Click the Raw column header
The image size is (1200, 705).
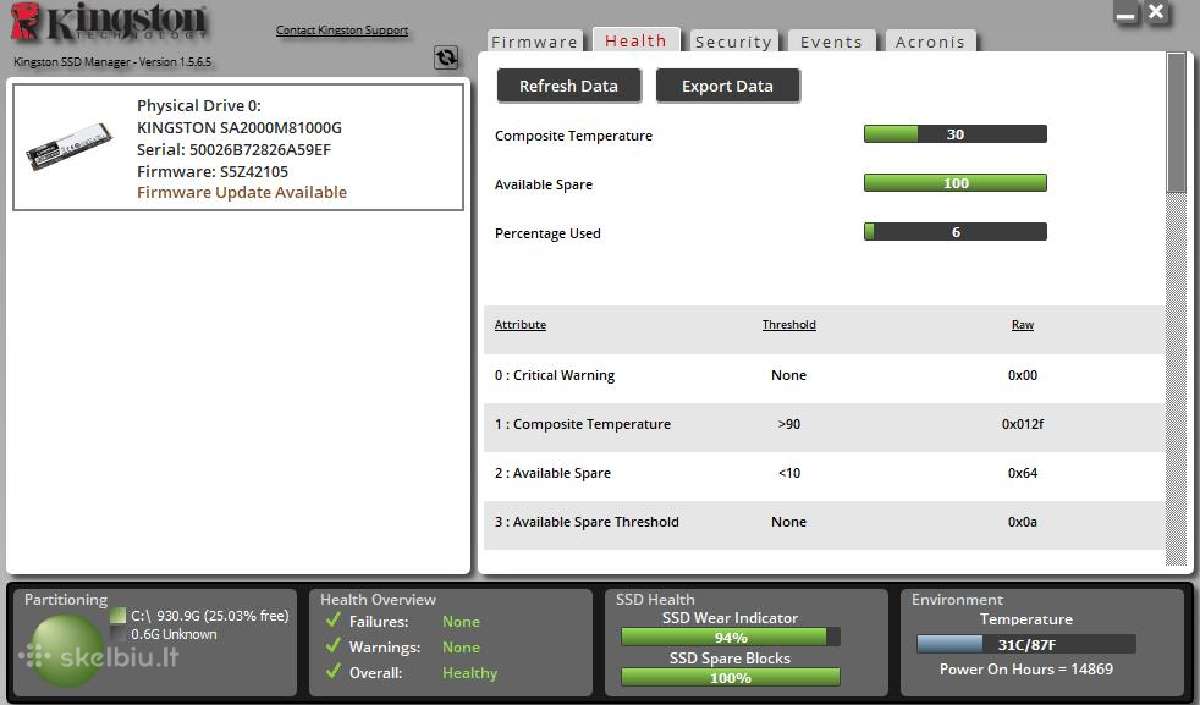click(x=1023, y=325)
